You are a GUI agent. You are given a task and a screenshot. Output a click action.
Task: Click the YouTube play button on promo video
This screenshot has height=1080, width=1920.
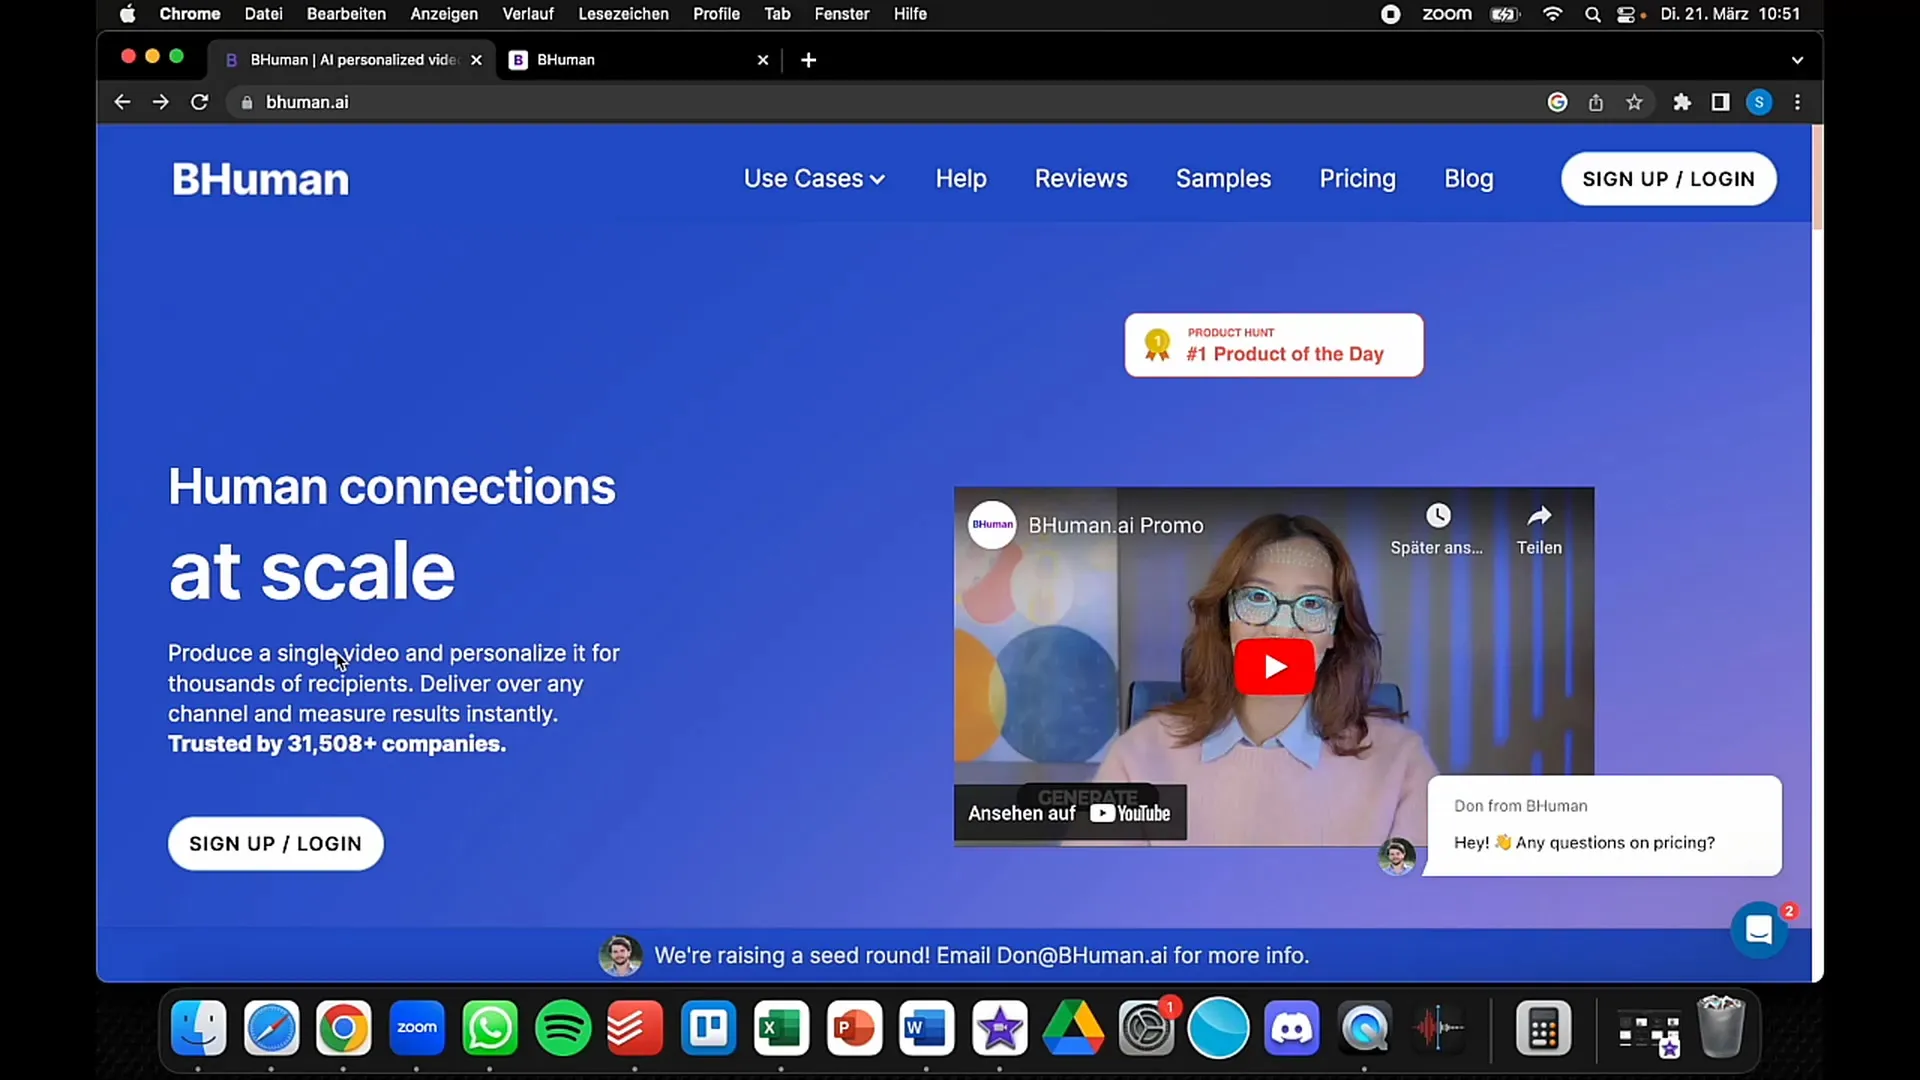click(x=1274, y=666)
